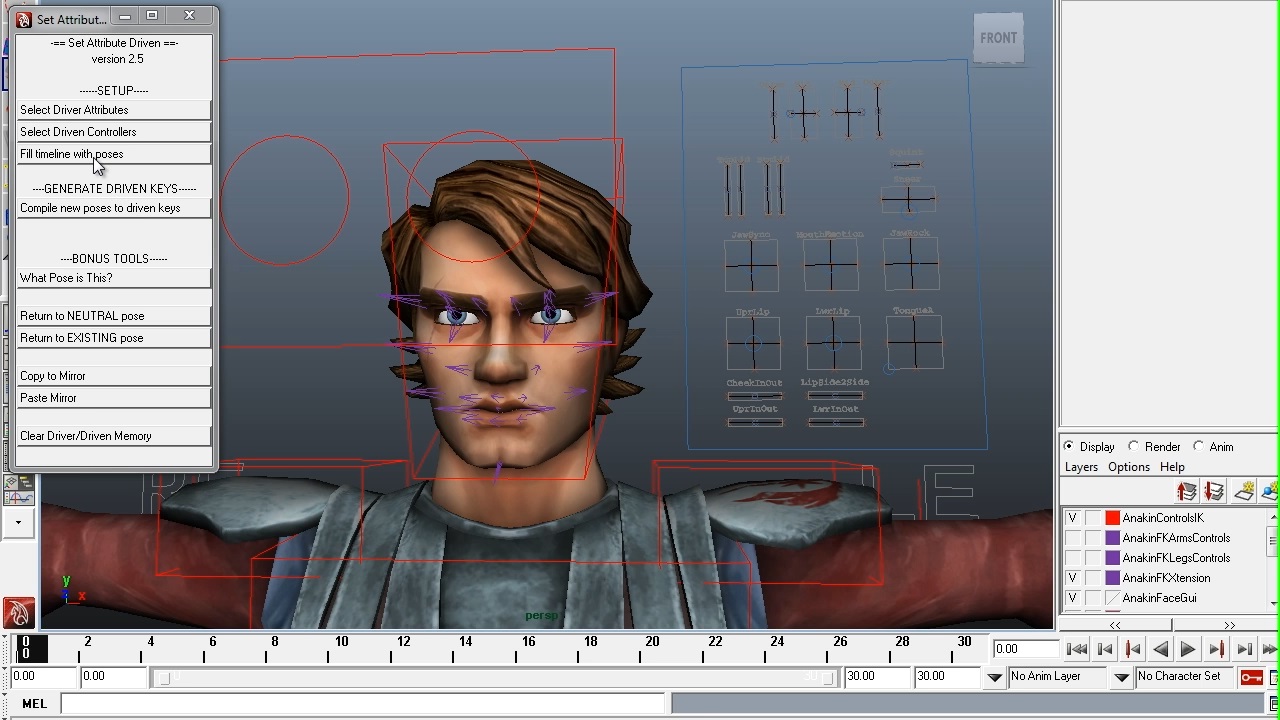
Task: Create layer from selected objects icon
Action: click(x=1271, y=491)
